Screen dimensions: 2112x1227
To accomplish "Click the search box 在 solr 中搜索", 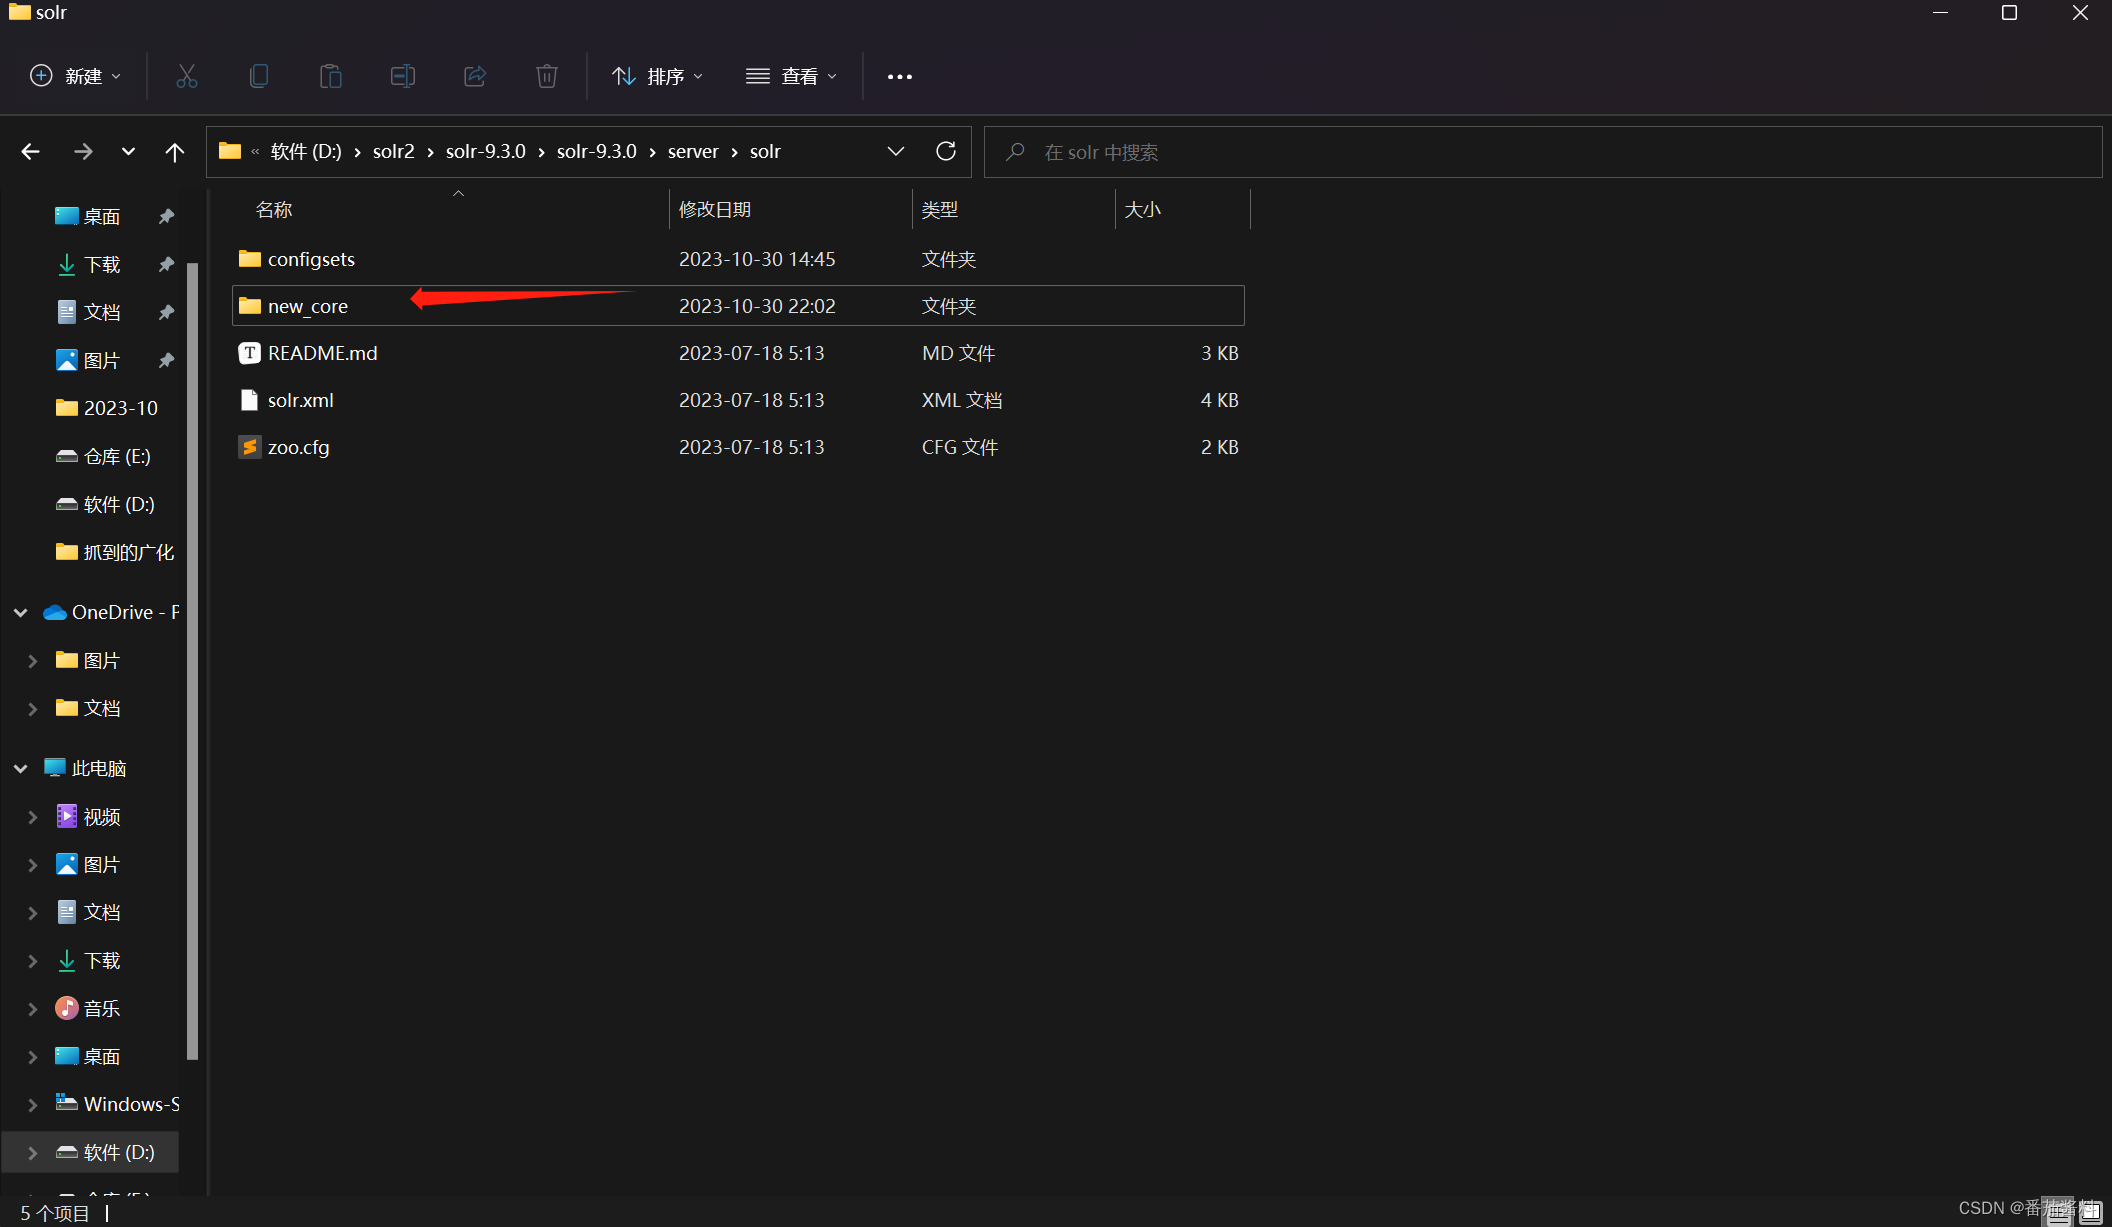I will [x=1540, y=152].
